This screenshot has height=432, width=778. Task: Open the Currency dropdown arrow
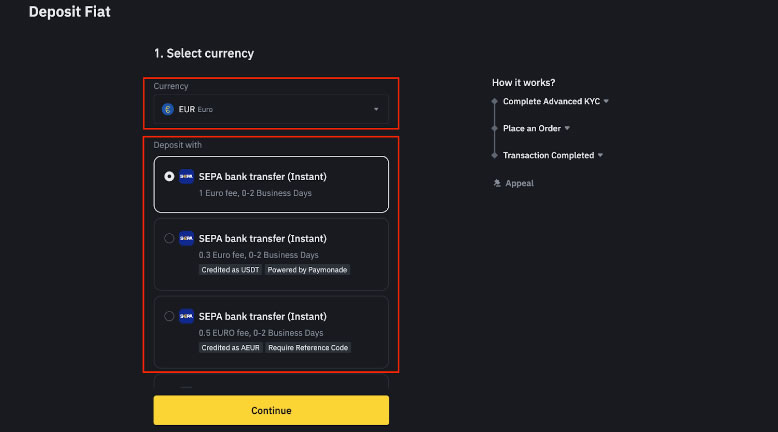tap(376, 109)
